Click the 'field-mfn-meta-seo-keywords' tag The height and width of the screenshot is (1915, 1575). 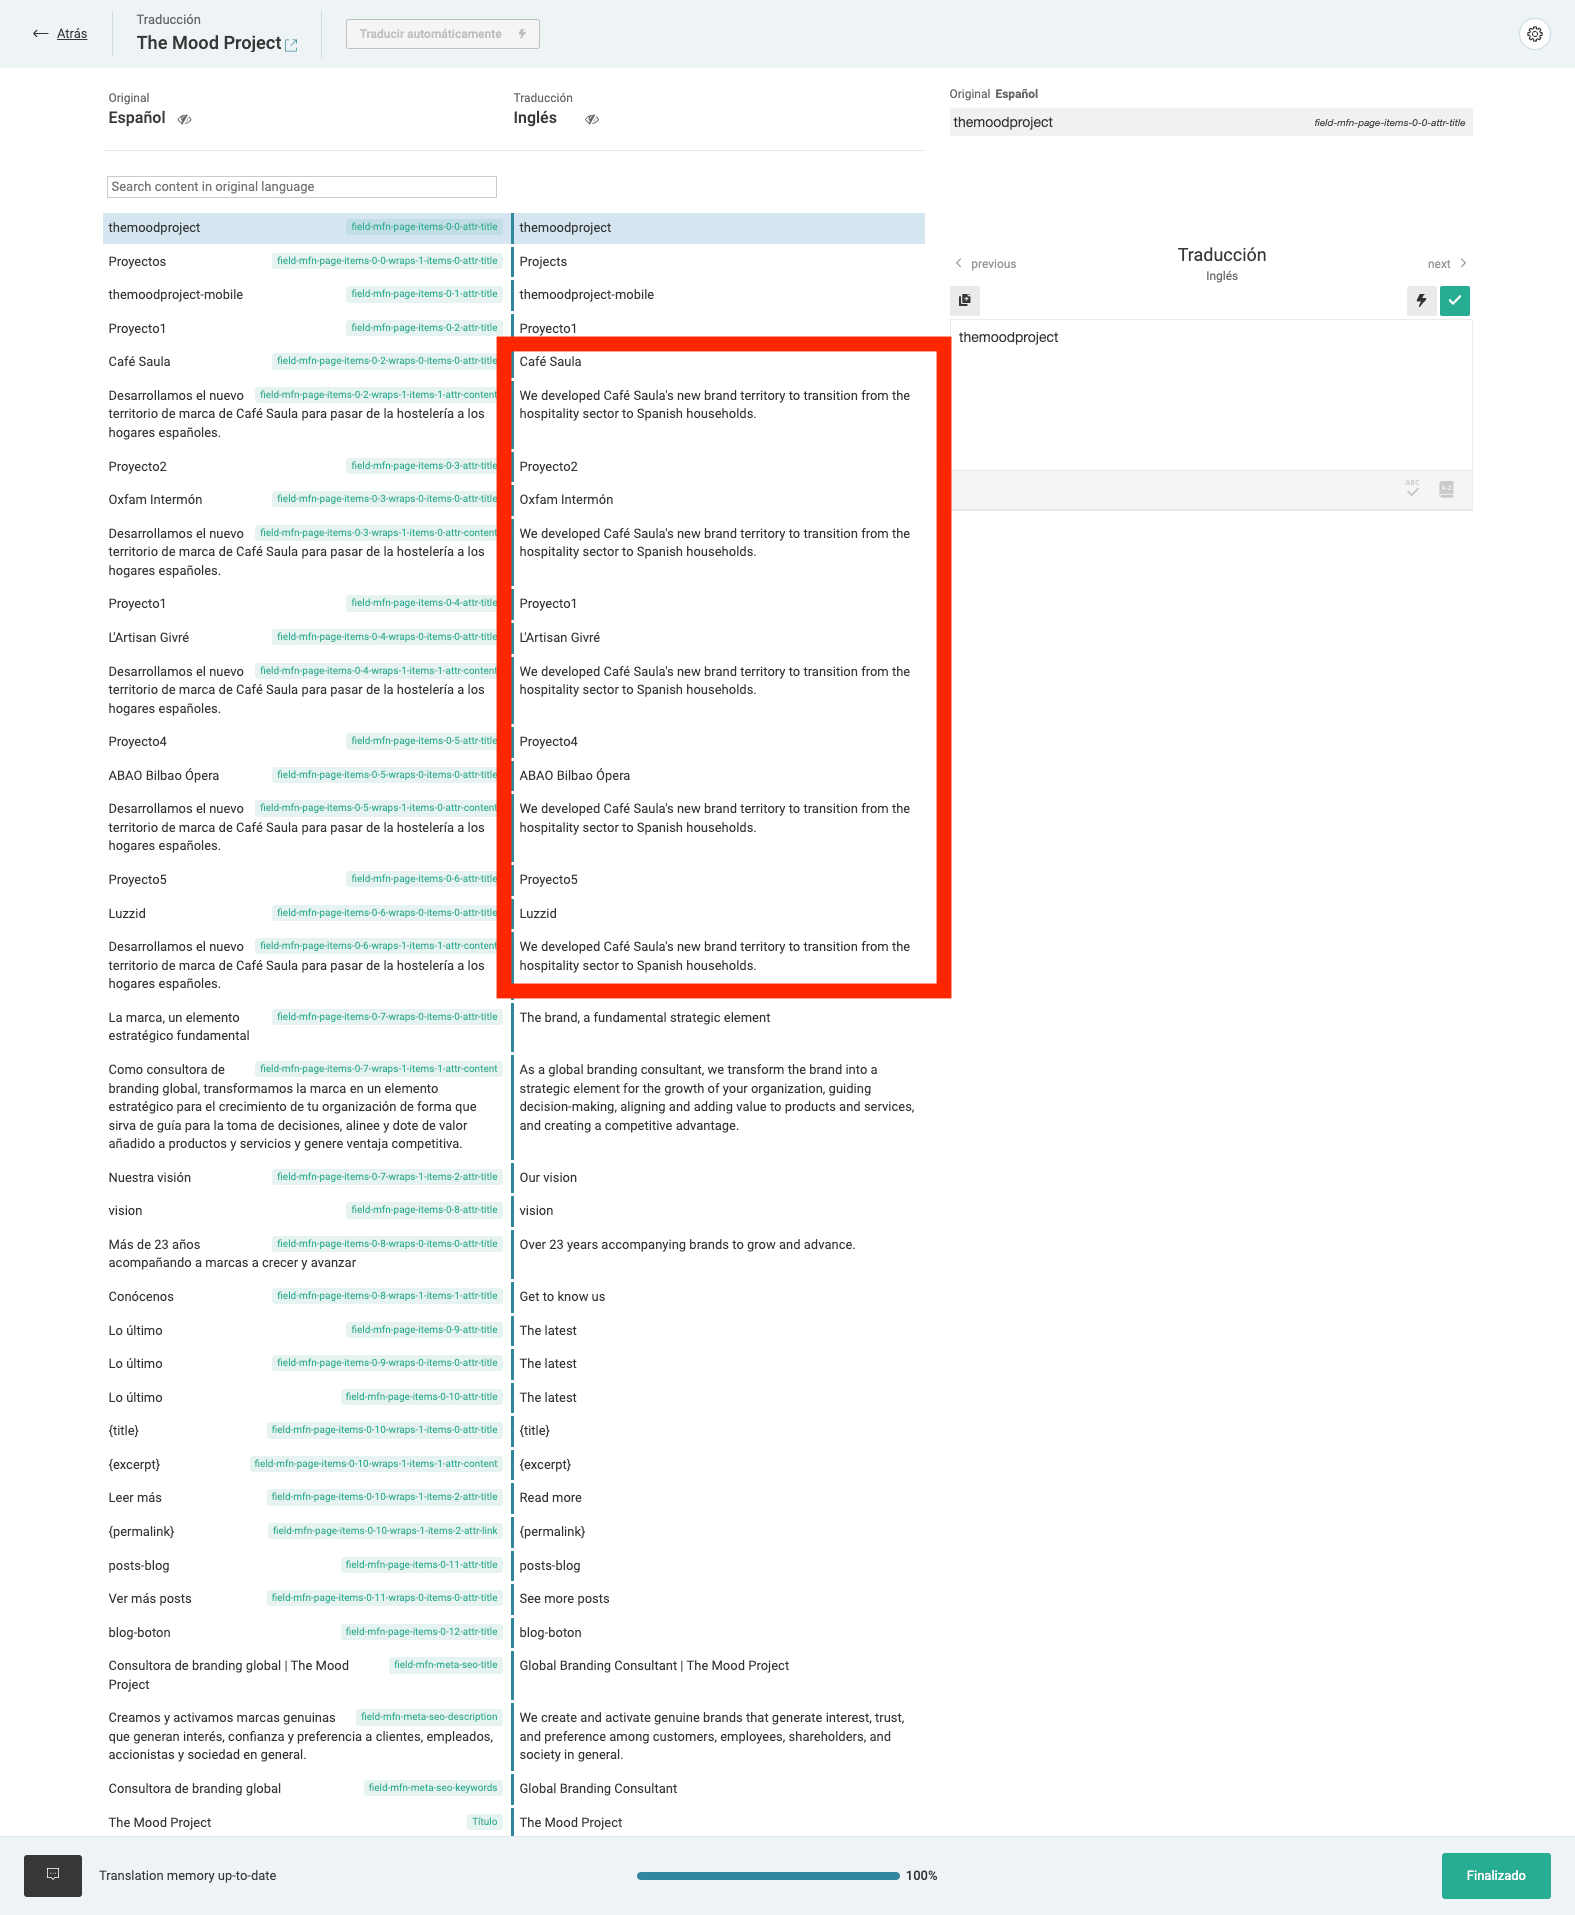(433, 1788)
